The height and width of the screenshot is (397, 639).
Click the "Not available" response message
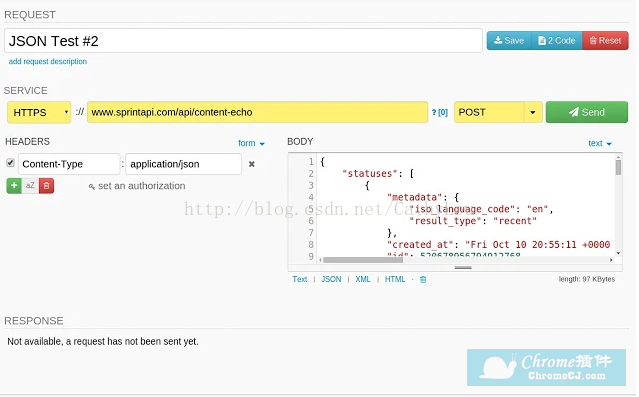pos(103,342)
